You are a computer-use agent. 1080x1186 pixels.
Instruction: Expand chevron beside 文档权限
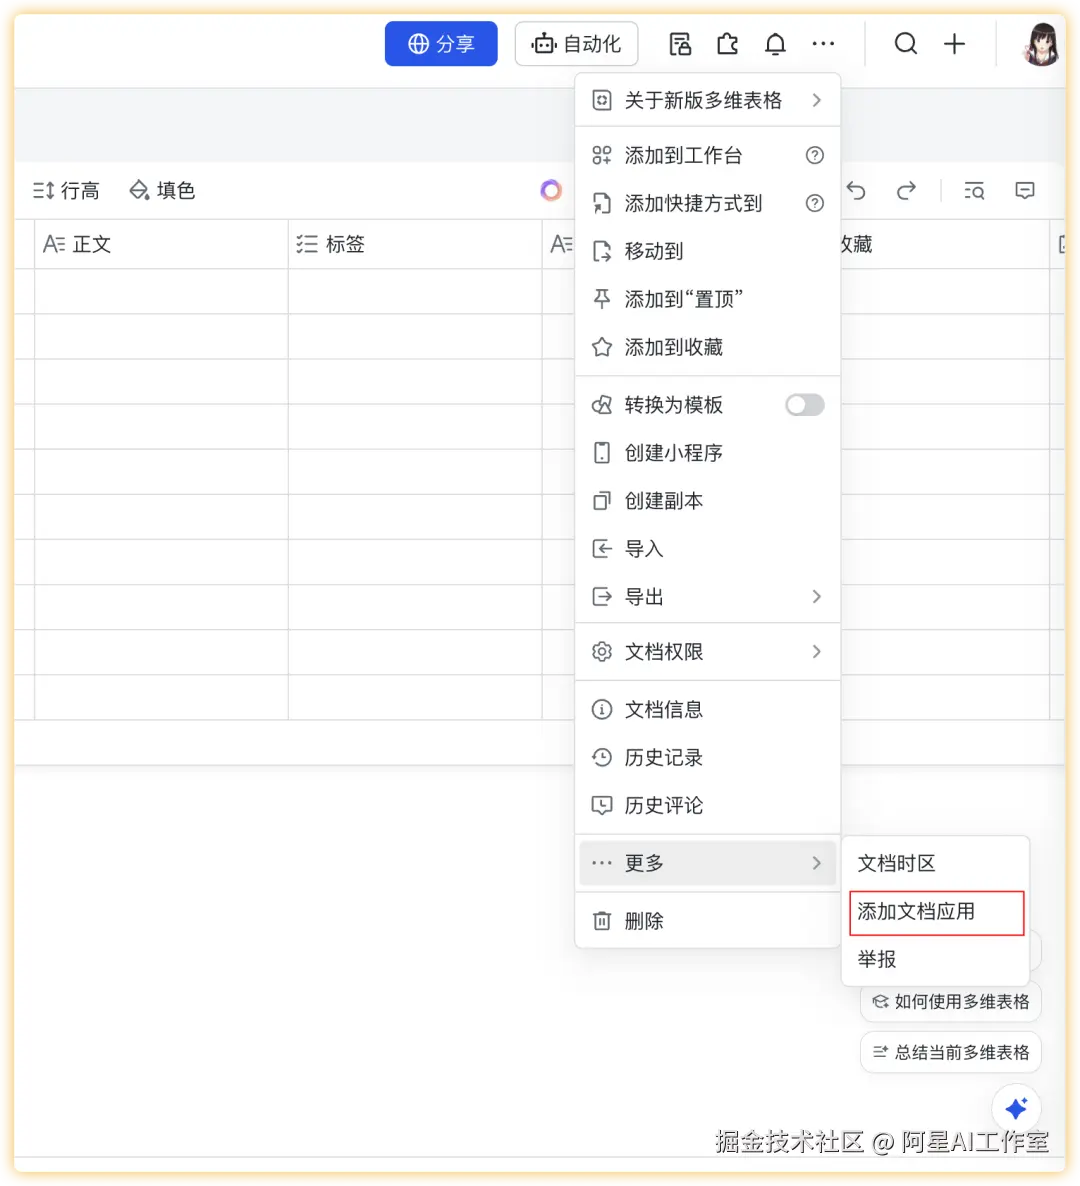(816, 652)
